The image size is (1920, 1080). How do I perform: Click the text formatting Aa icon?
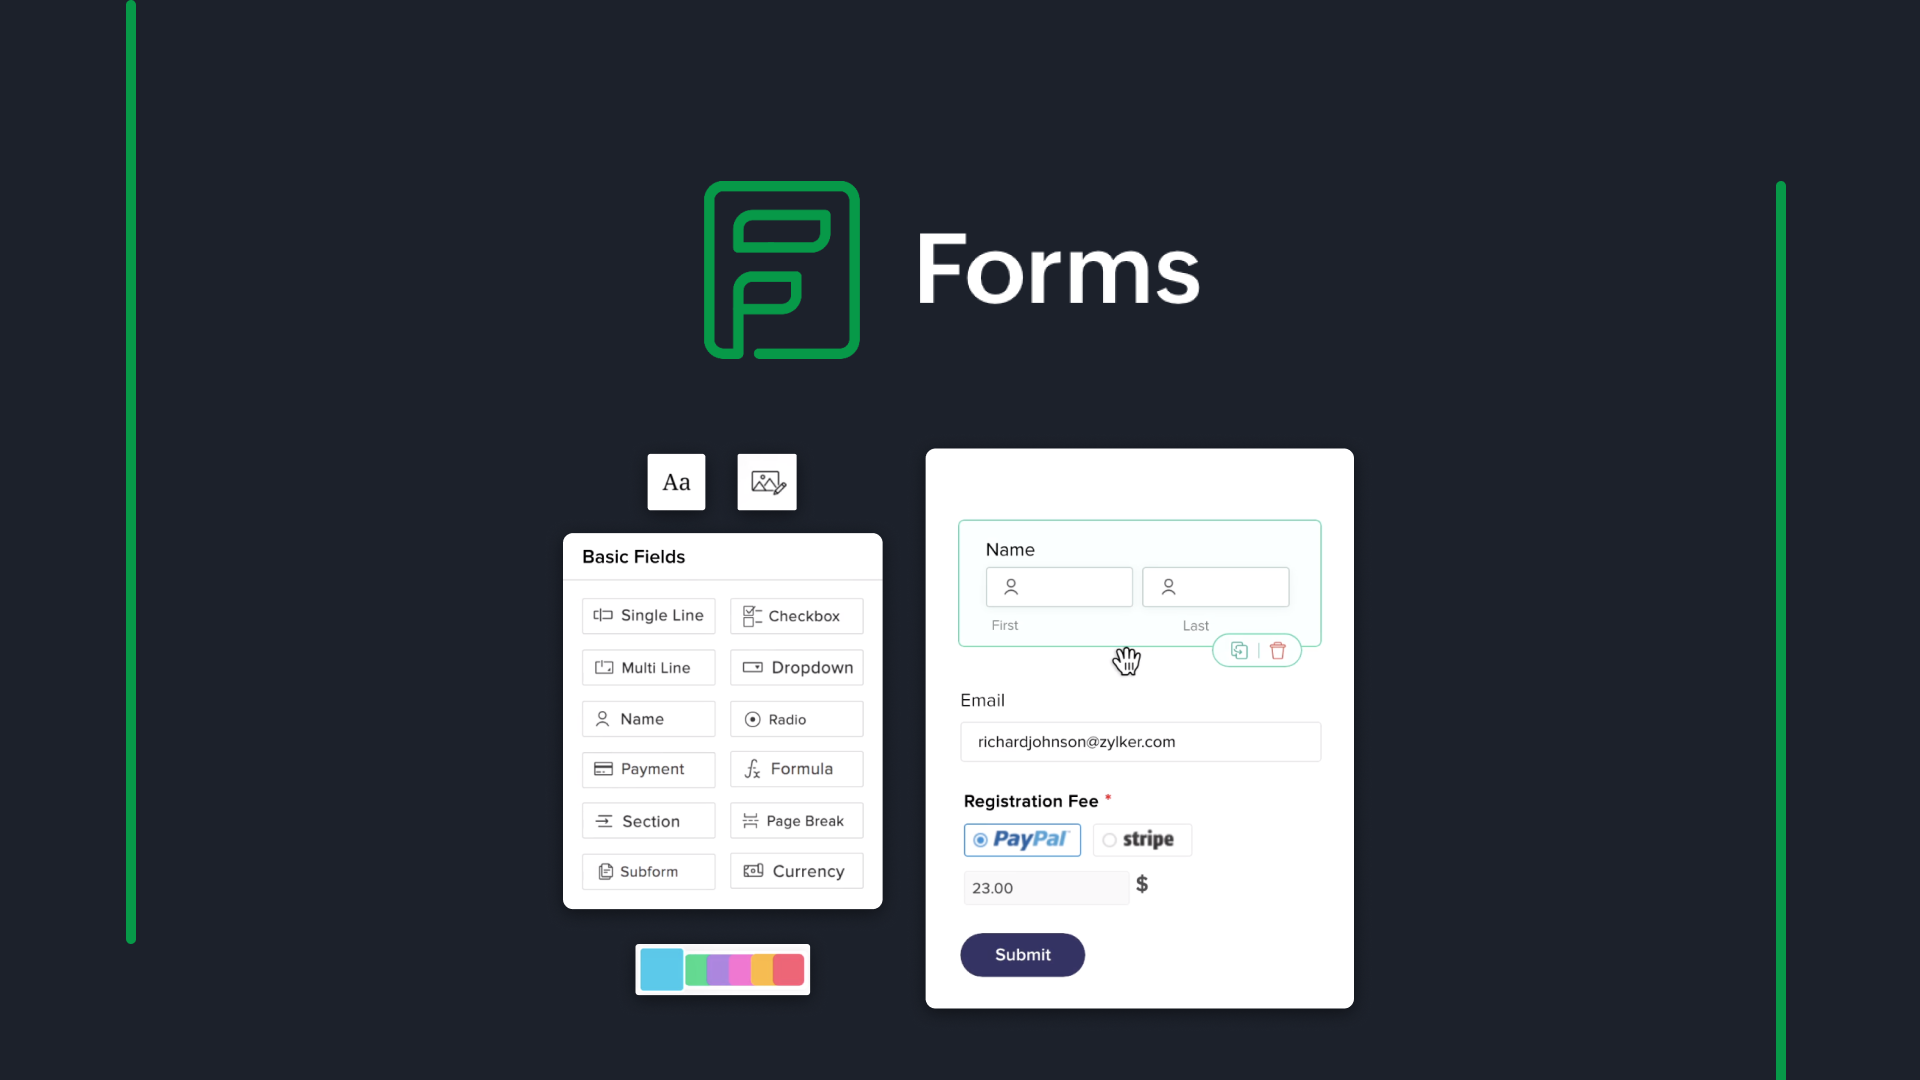pos(676,481)
